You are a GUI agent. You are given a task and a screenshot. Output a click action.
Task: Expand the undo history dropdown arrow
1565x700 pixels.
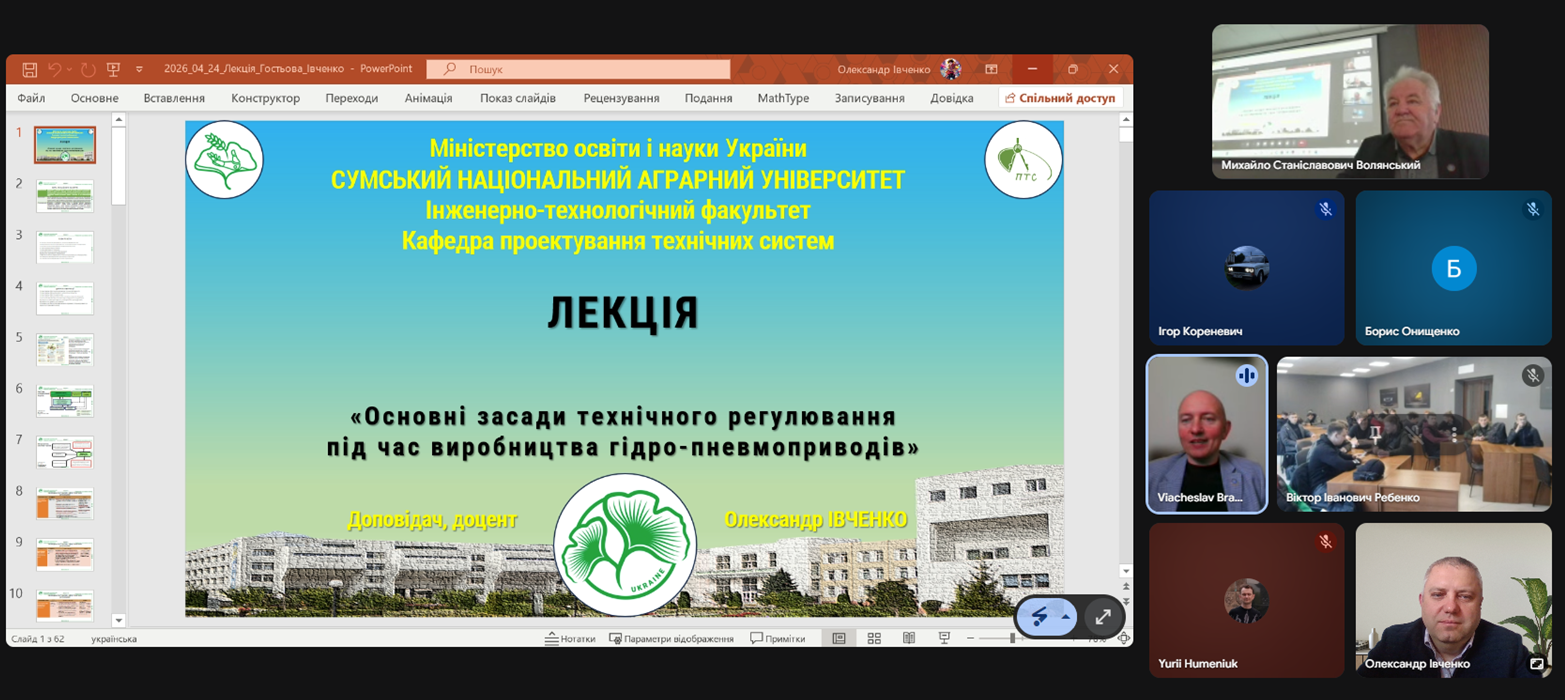click(x=70, y=69)
